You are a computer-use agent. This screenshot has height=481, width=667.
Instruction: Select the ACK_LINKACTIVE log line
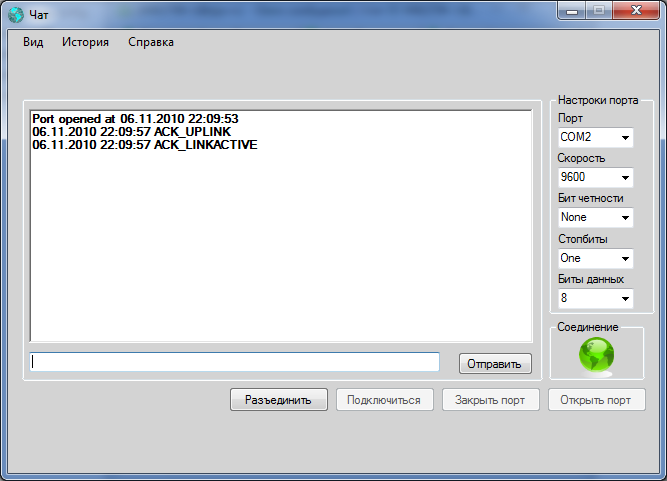pyautogui.click(x=145, y=145)
